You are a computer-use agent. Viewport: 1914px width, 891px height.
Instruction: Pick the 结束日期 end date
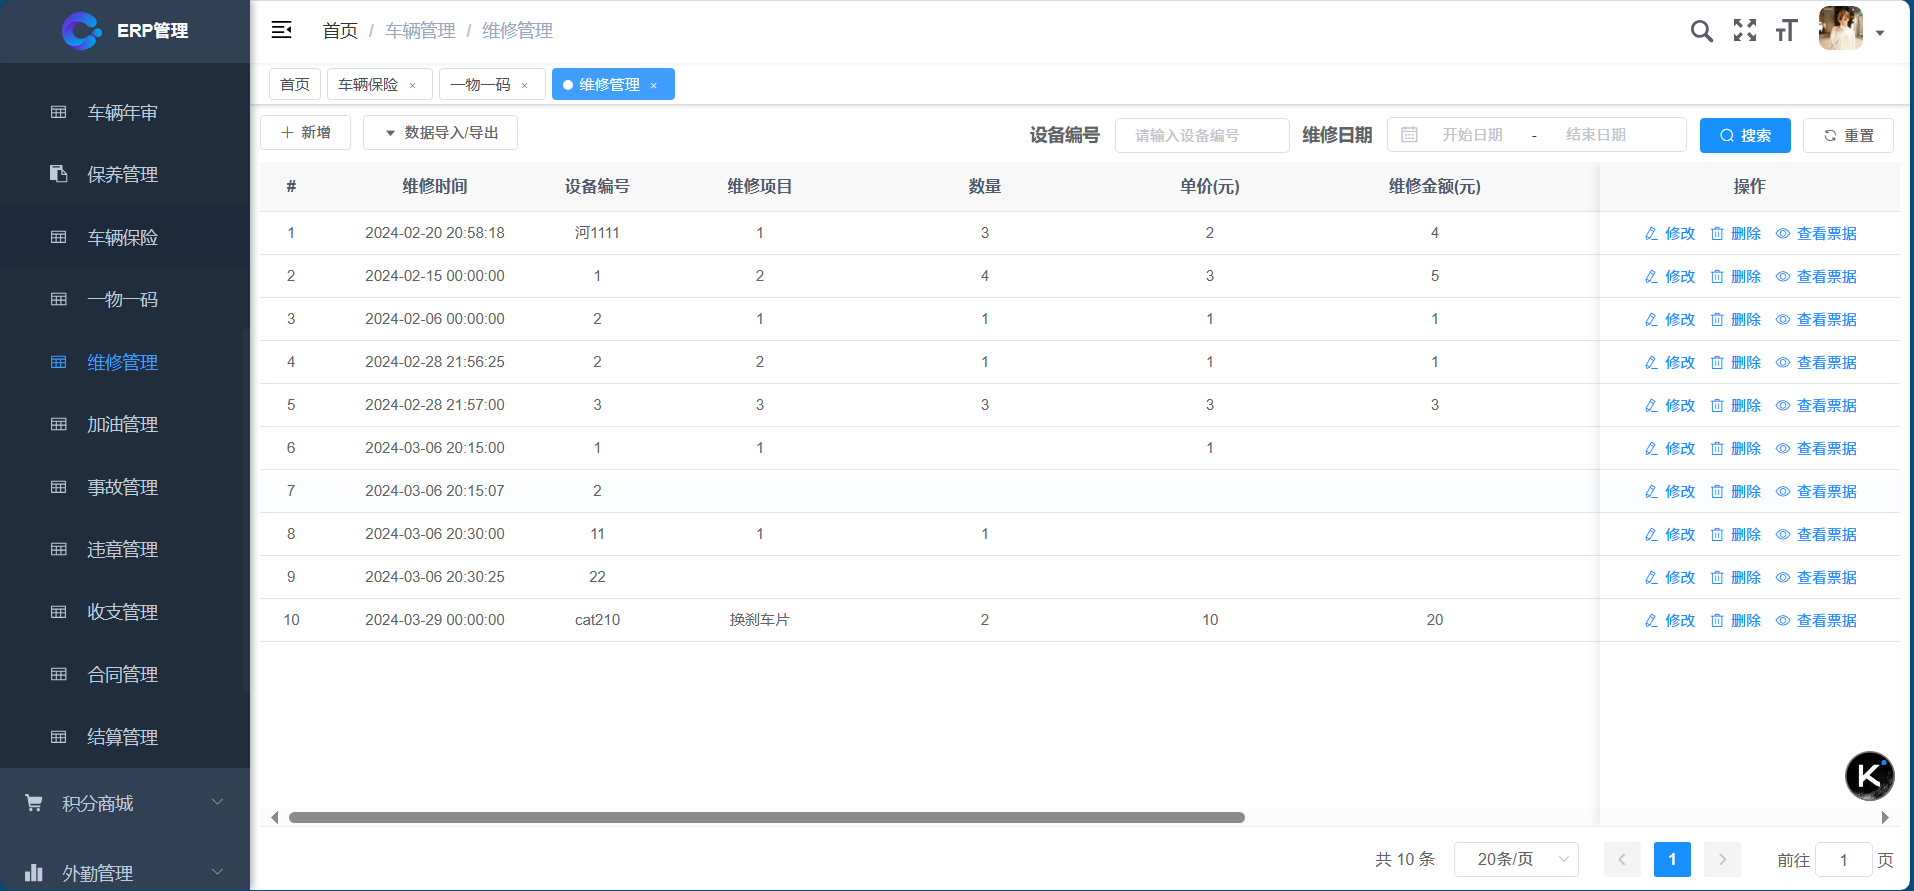pyautogui.click(x=1596, y=135)
